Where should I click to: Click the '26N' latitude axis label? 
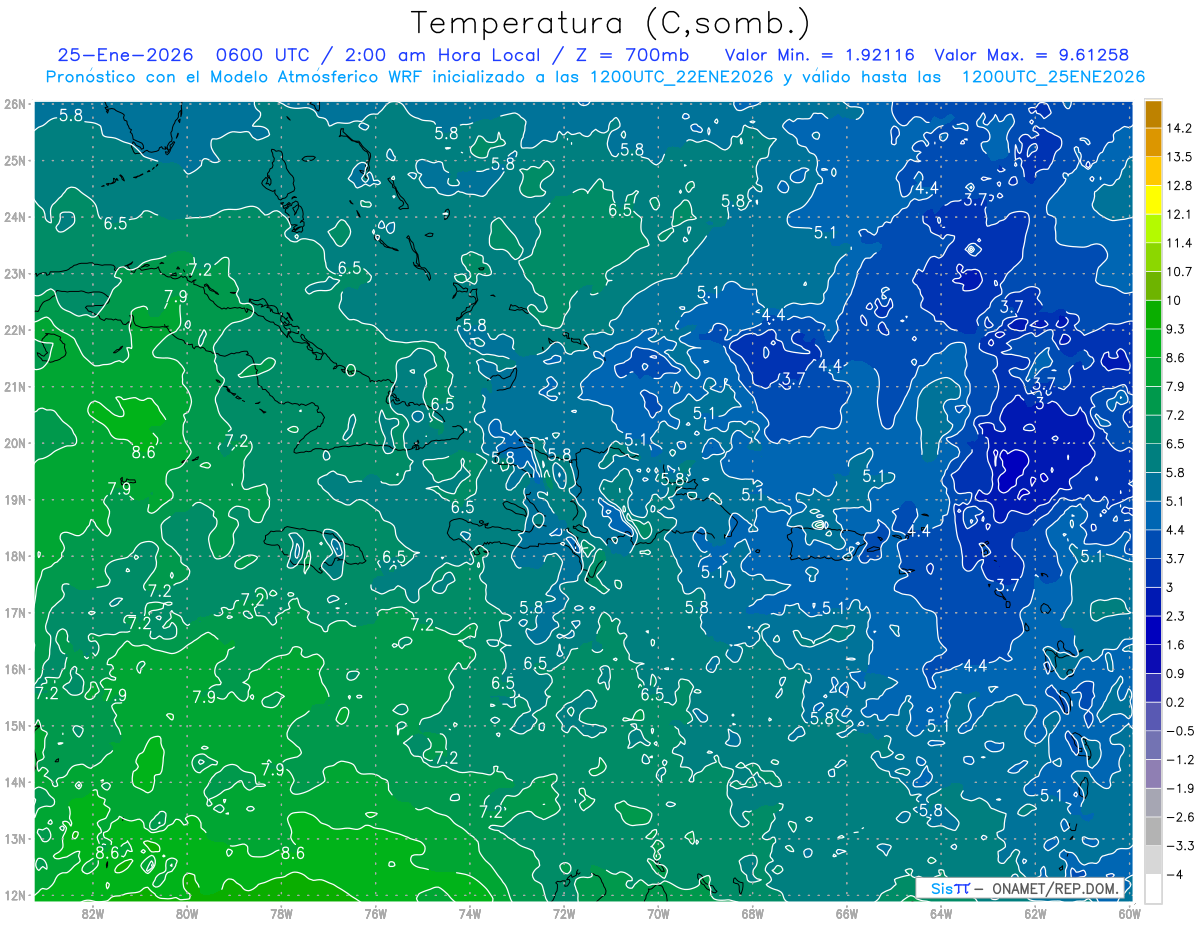[x=15, y=104]
